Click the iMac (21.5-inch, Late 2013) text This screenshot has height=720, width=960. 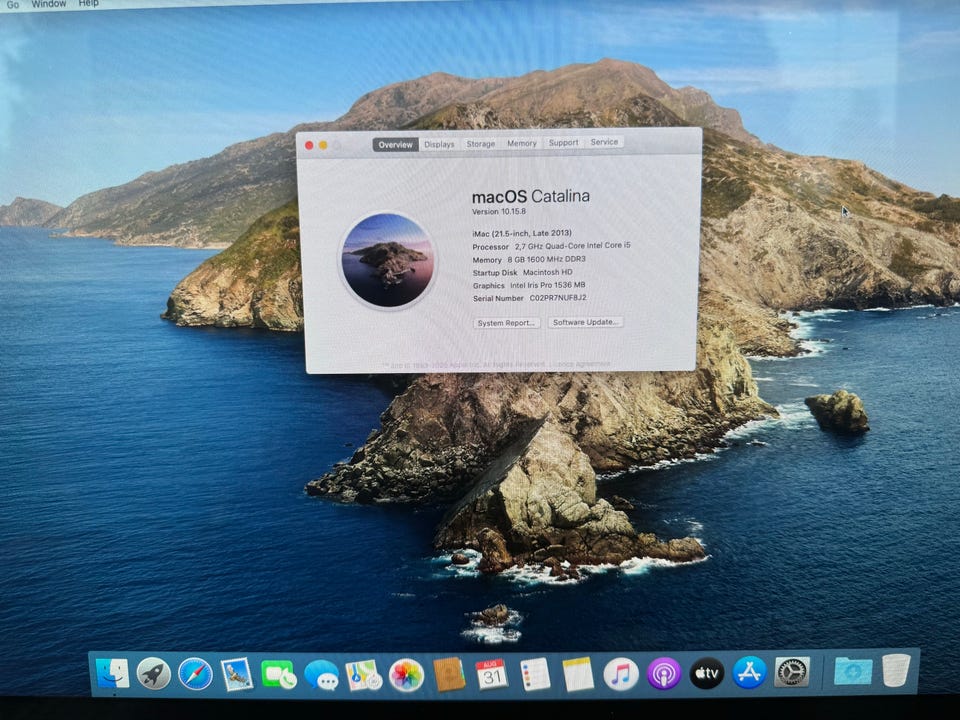(522, 233)
